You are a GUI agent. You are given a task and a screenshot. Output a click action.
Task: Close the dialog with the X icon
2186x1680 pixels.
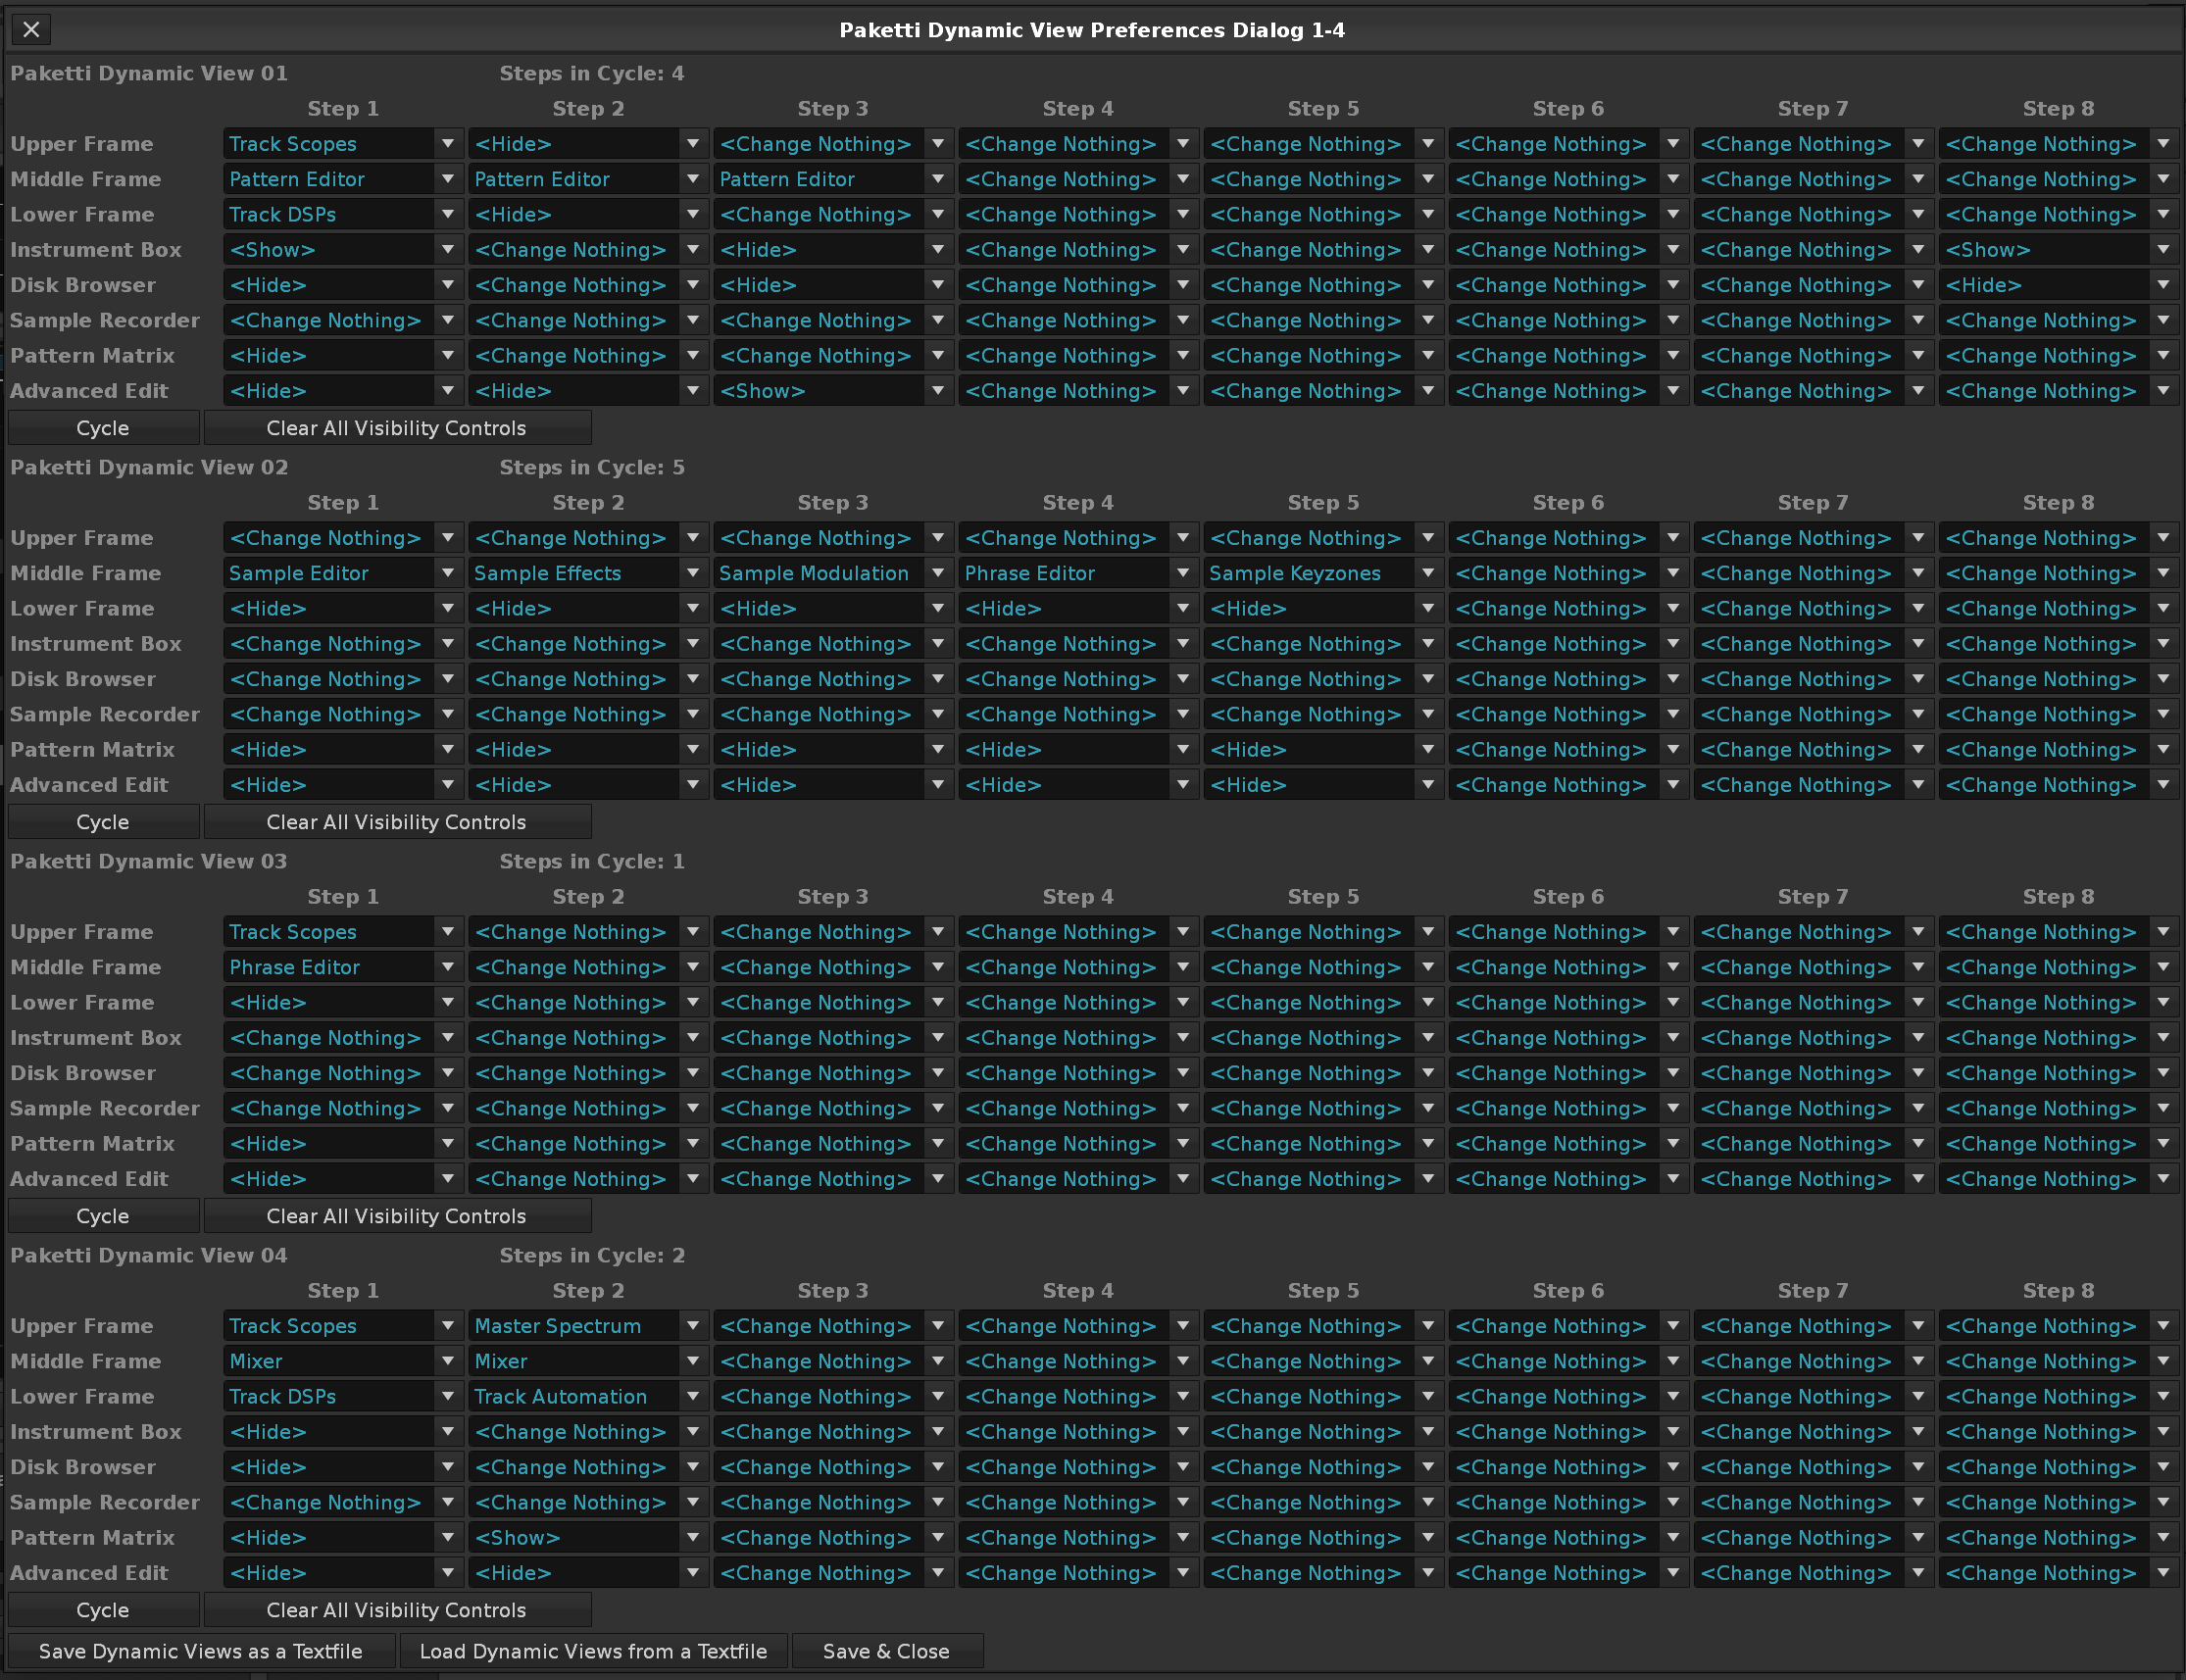coord(31,30)
